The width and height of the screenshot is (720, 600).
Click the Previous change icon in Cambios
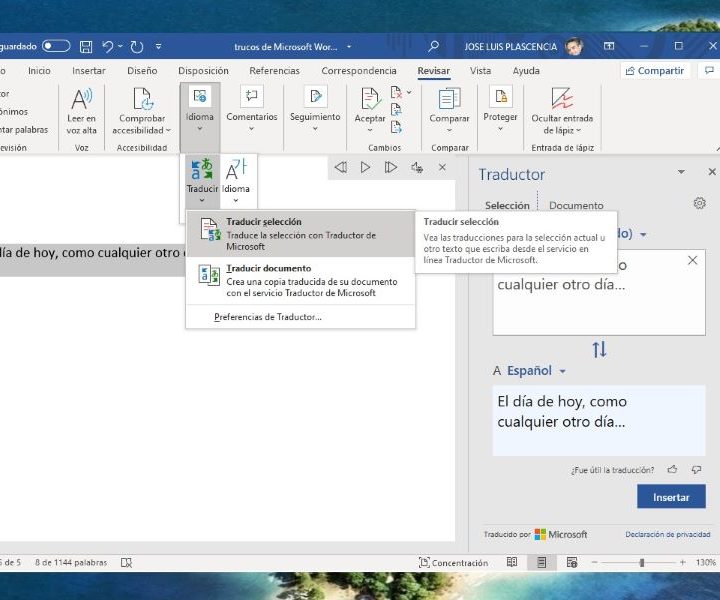[396, 110]
